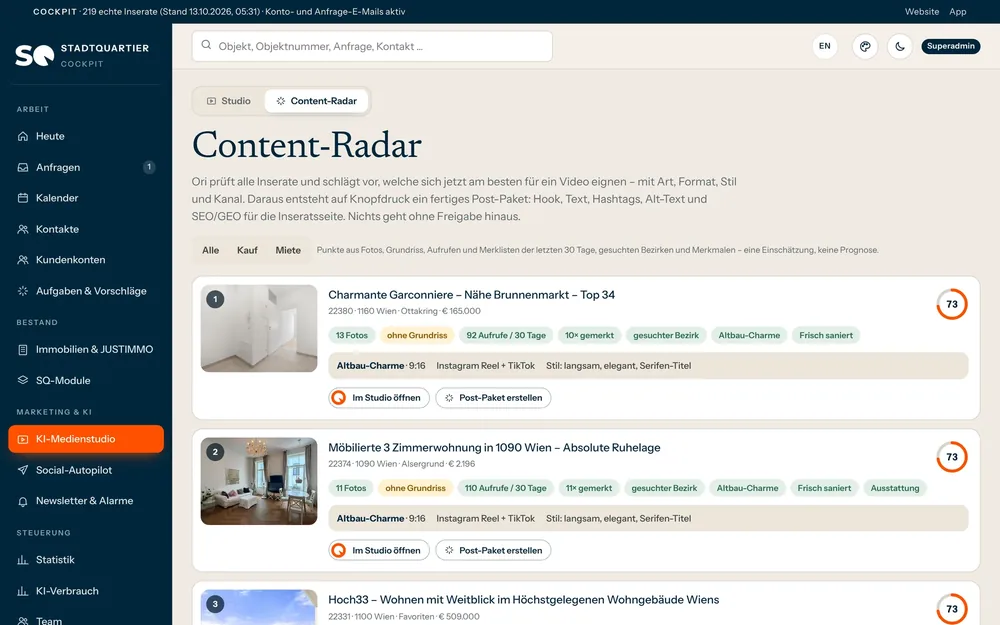Image resolution: width=1000 pixels, height=625 pixels.
Task: Click the '10× gemerkt' tag
Action: click(x=589, y=335)
